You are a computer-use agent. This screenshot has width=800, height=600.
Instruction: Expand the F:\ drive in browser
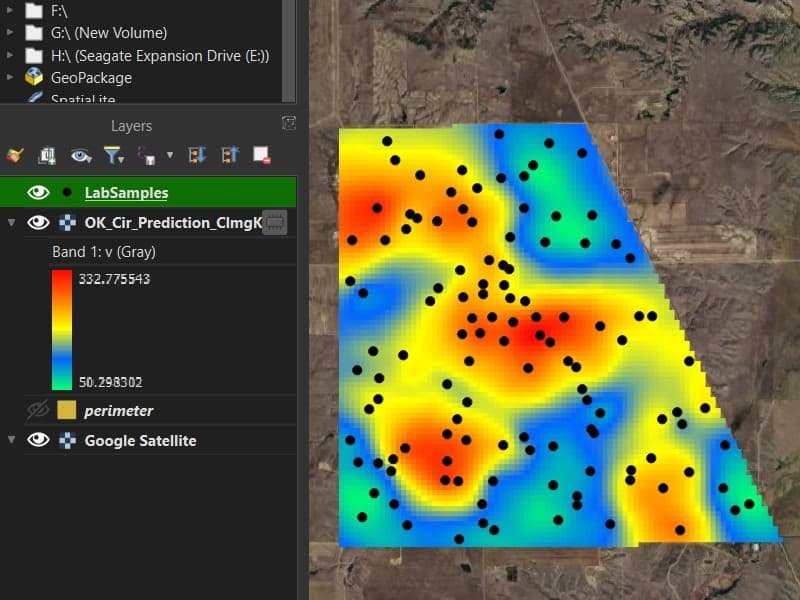10,10
